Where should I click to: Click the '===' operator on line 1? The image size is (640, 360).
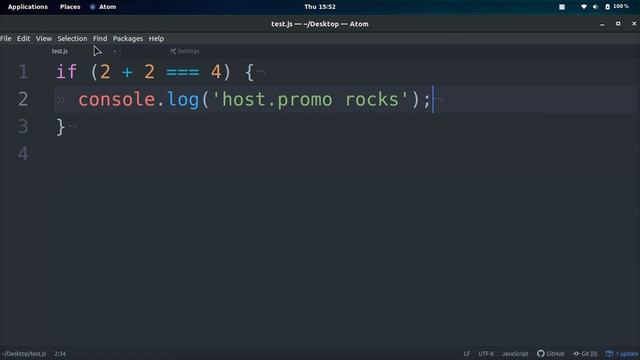[x=182, y=72]
